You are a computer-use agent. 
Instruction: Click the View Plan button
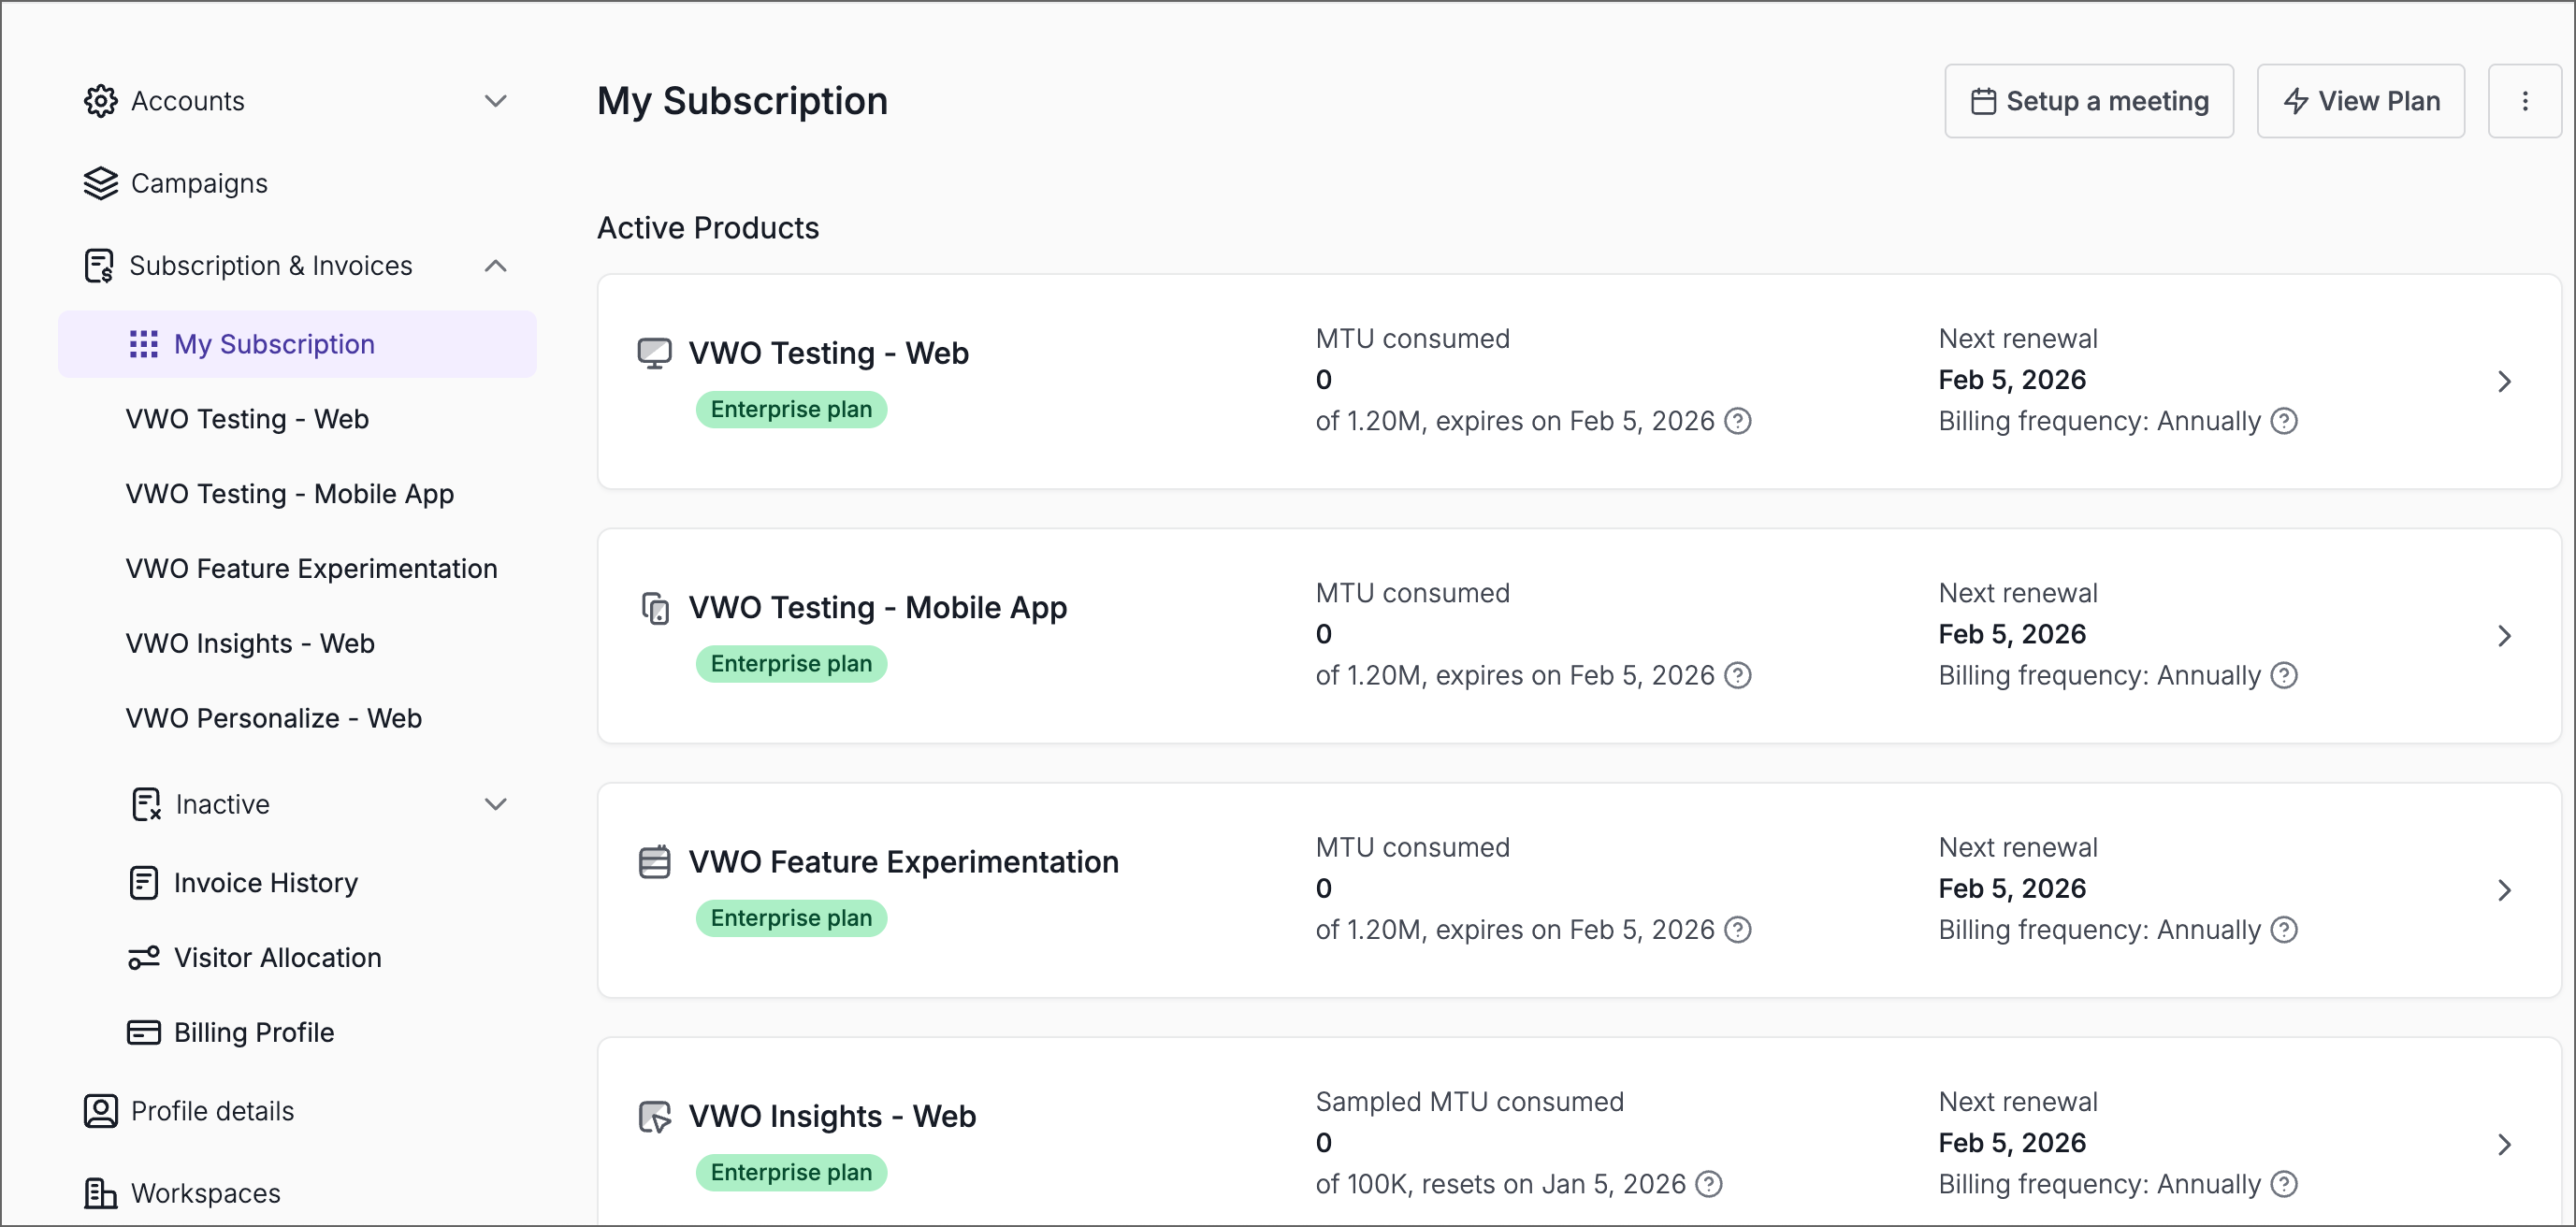pyautogui.click(x=2360, y=101)
